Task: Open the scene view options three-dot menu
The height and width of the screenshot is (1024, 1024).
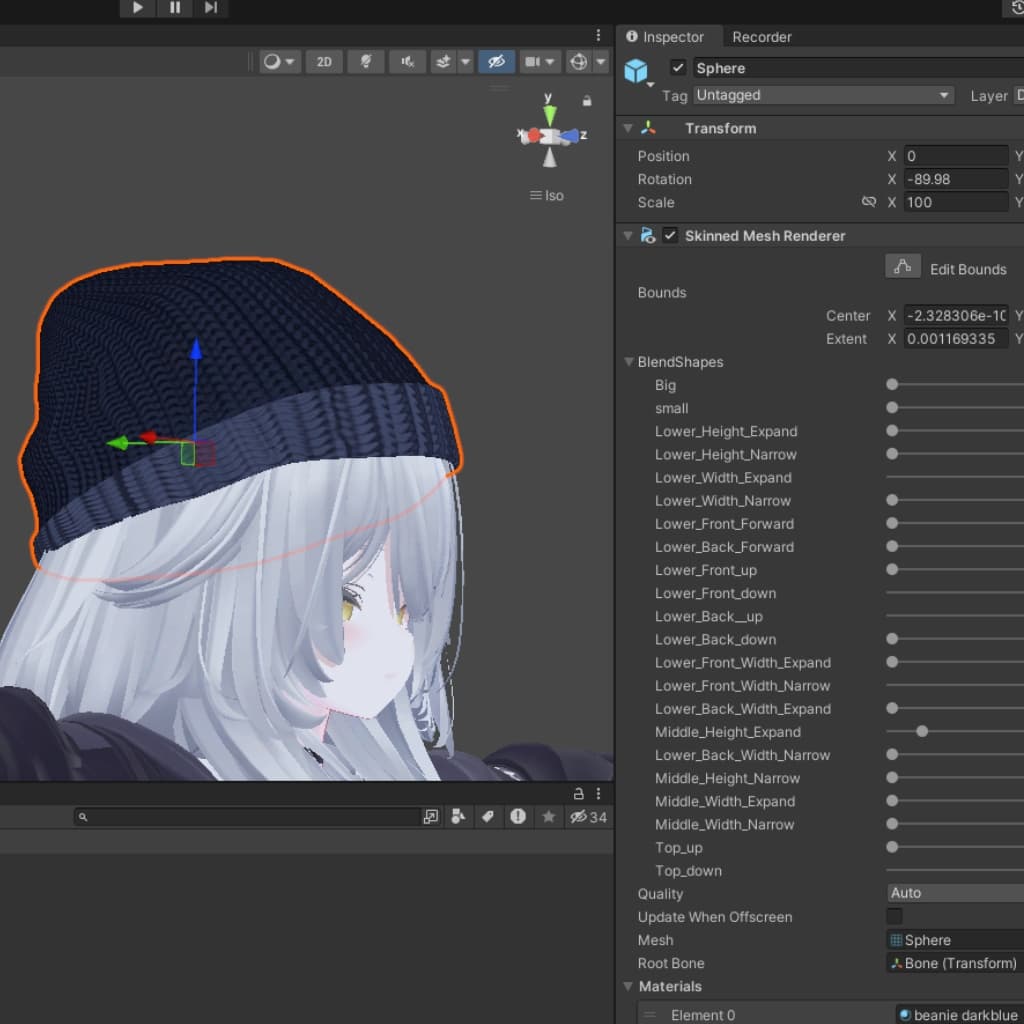Action: pyautogui.click(x=598, y=35)
